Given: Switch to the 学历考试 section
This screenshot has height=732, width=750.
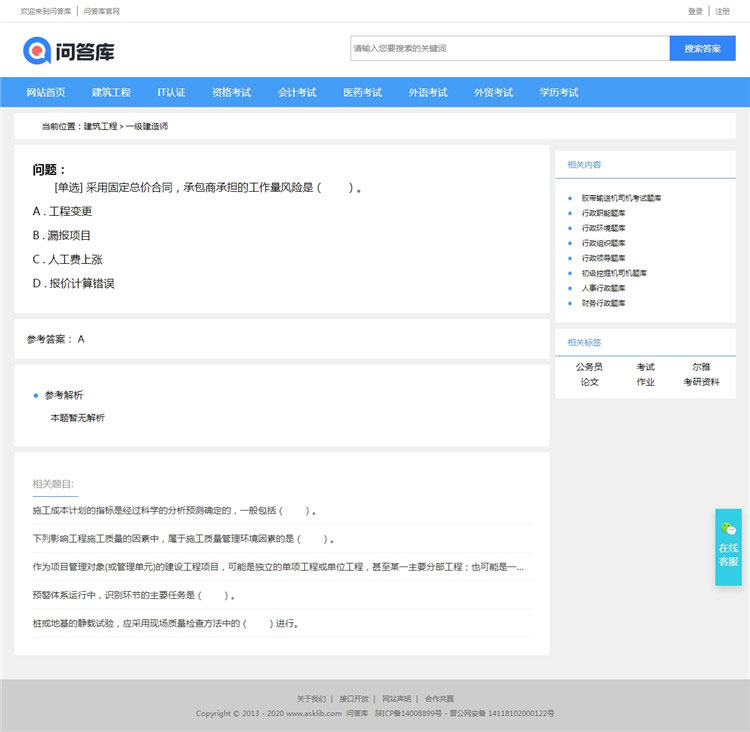Looking at the screenshot, I should pyautogui.click(x=559, y=92).
